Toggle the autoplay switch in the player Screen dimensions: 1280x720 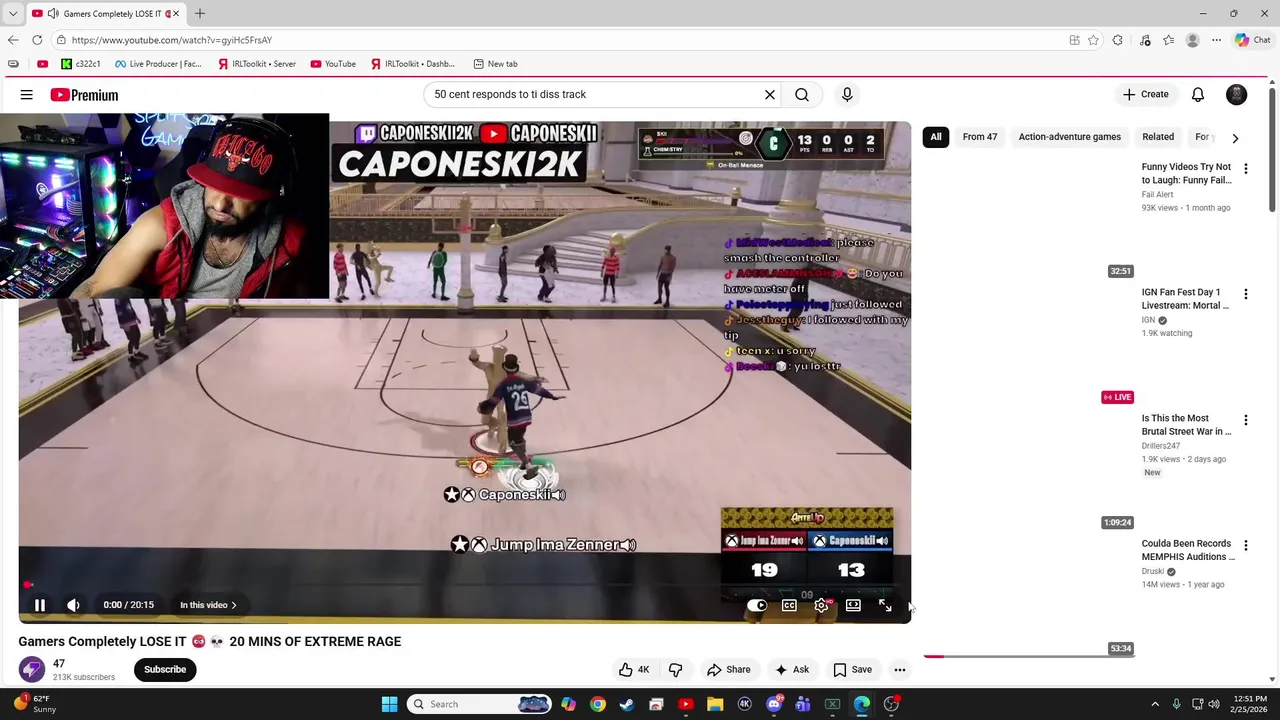click(x=757, y=605)
